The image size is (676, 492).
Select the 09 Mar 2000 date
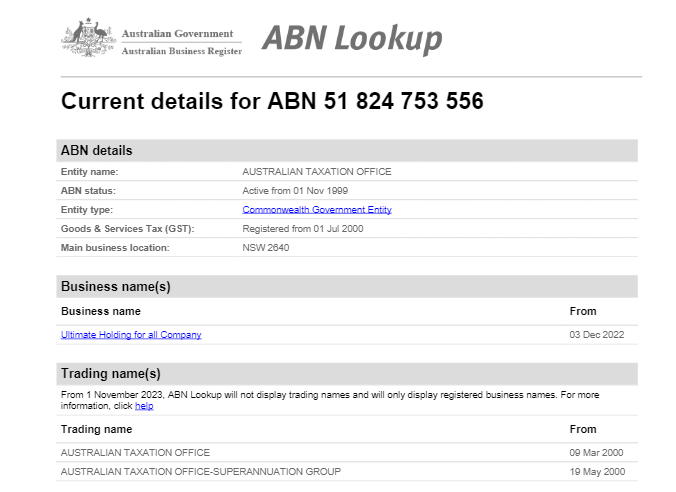coord(596,452)
